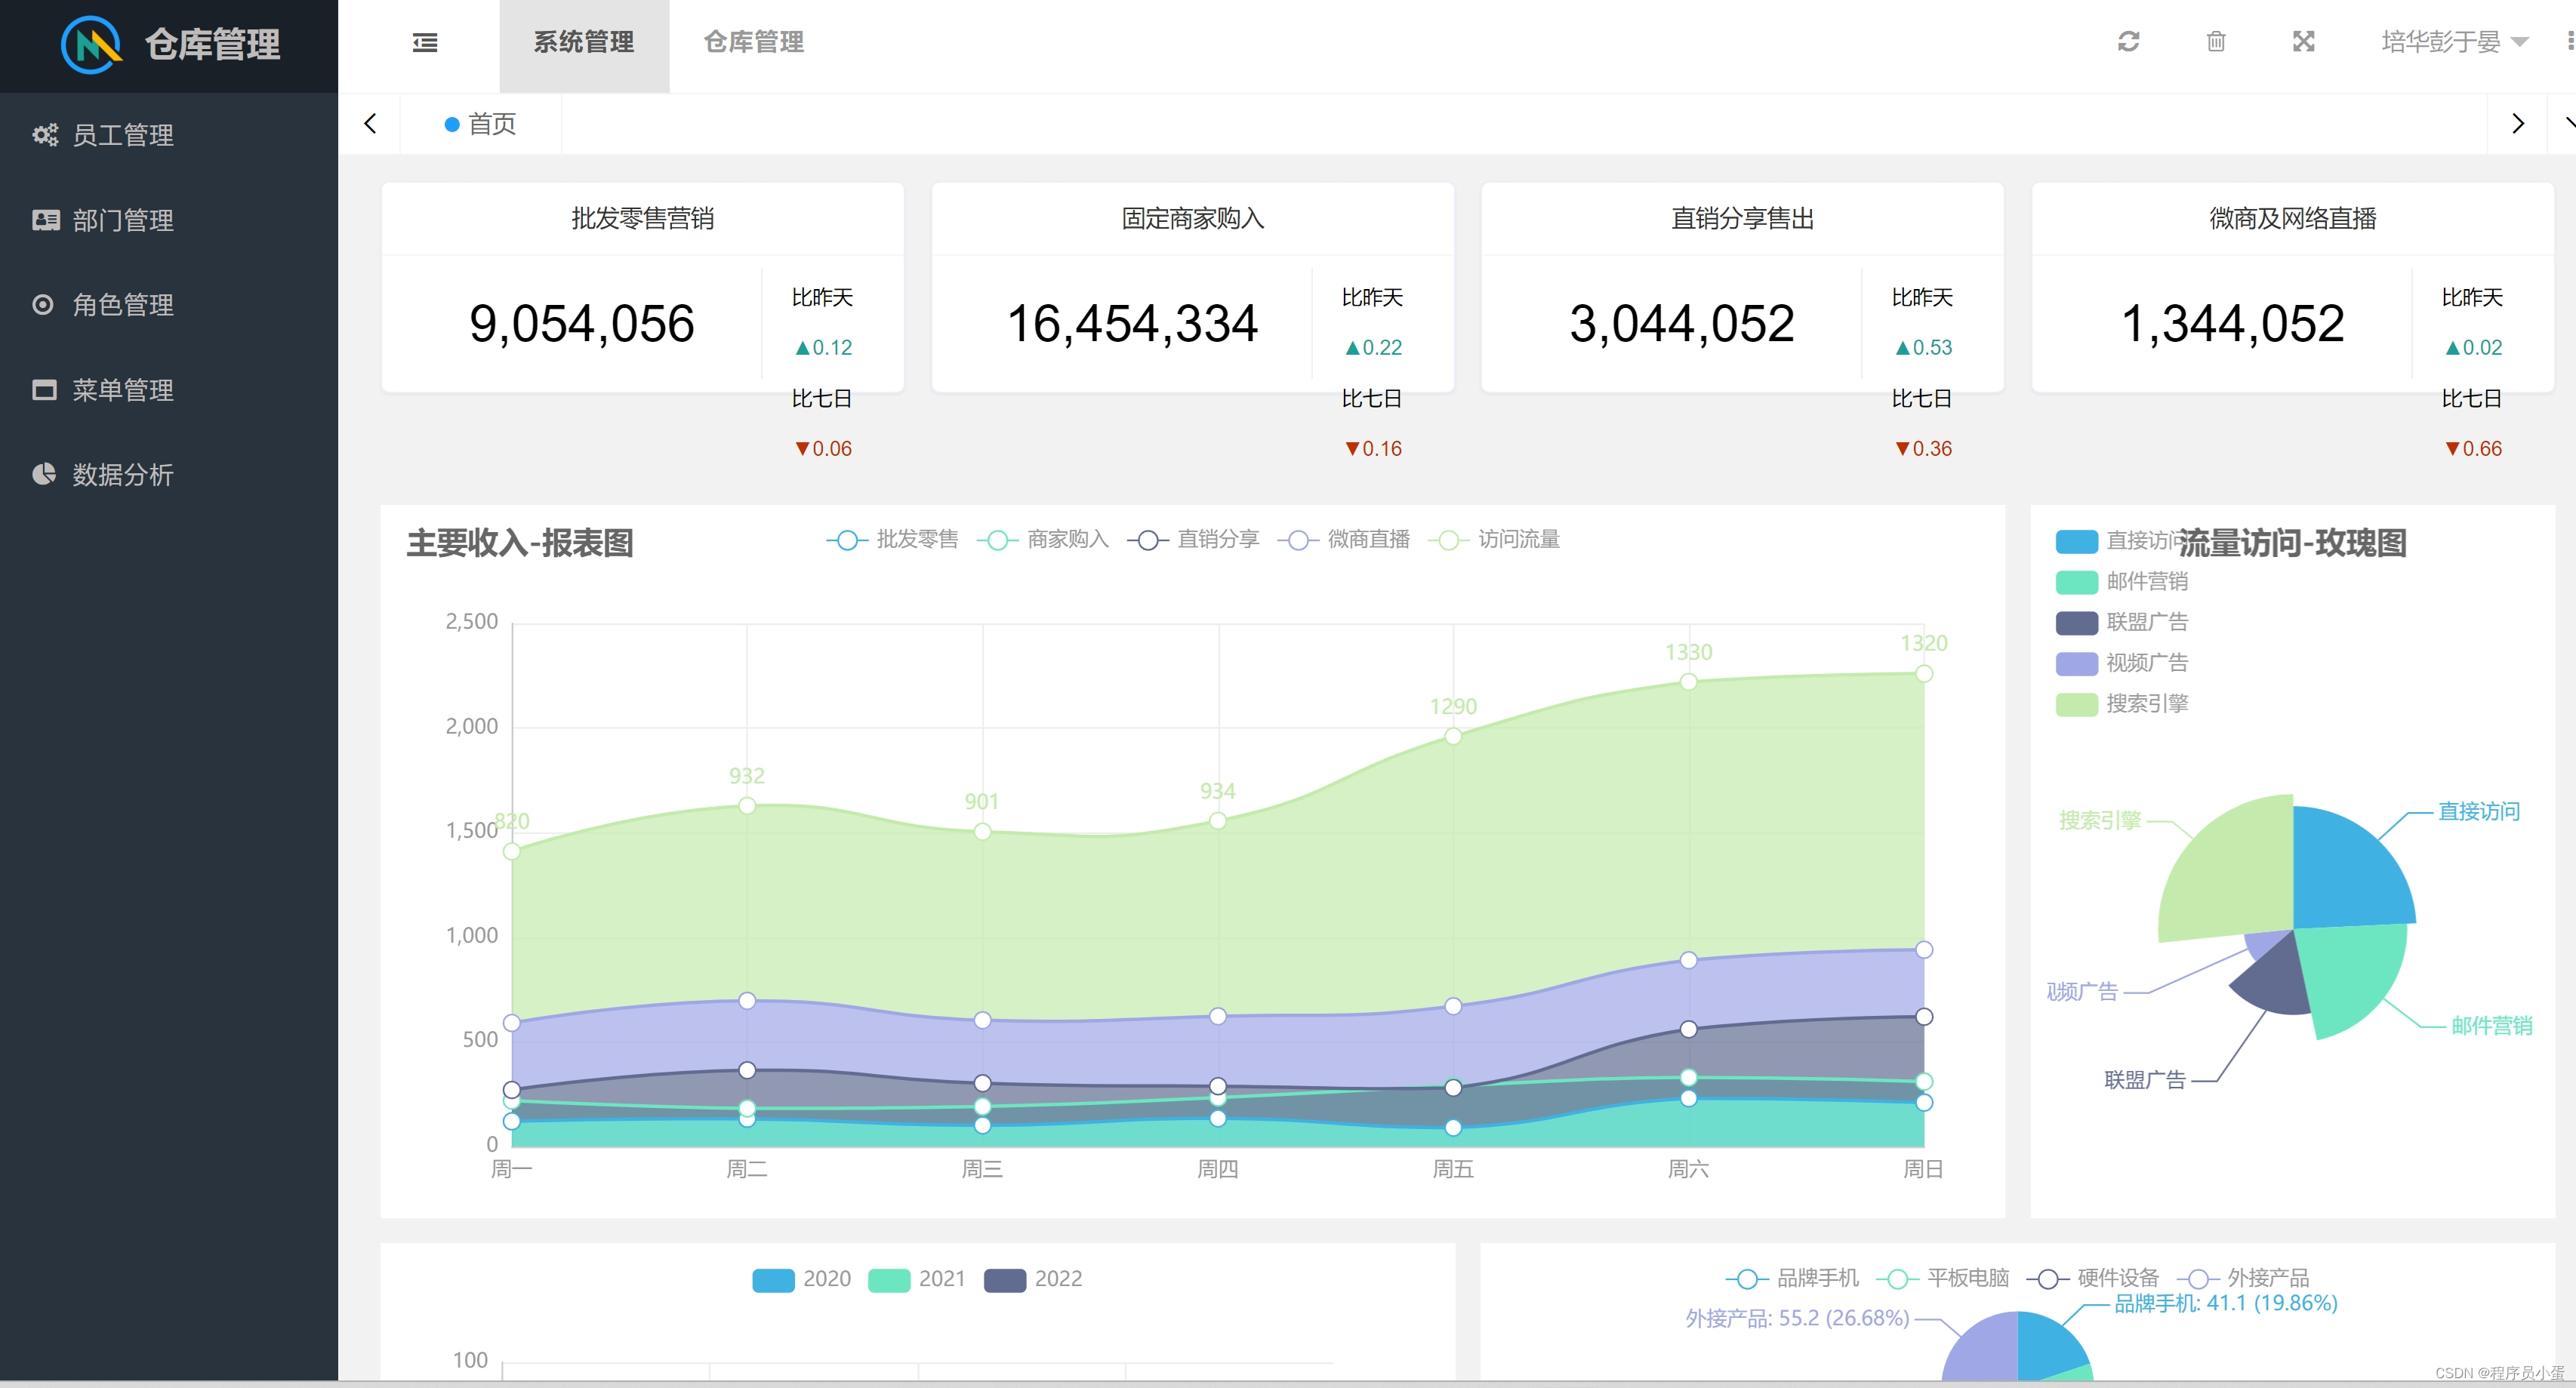2576x1388 pixels.
Task: Select the 系统管理 top tab
Action: (x=584, y=42)
